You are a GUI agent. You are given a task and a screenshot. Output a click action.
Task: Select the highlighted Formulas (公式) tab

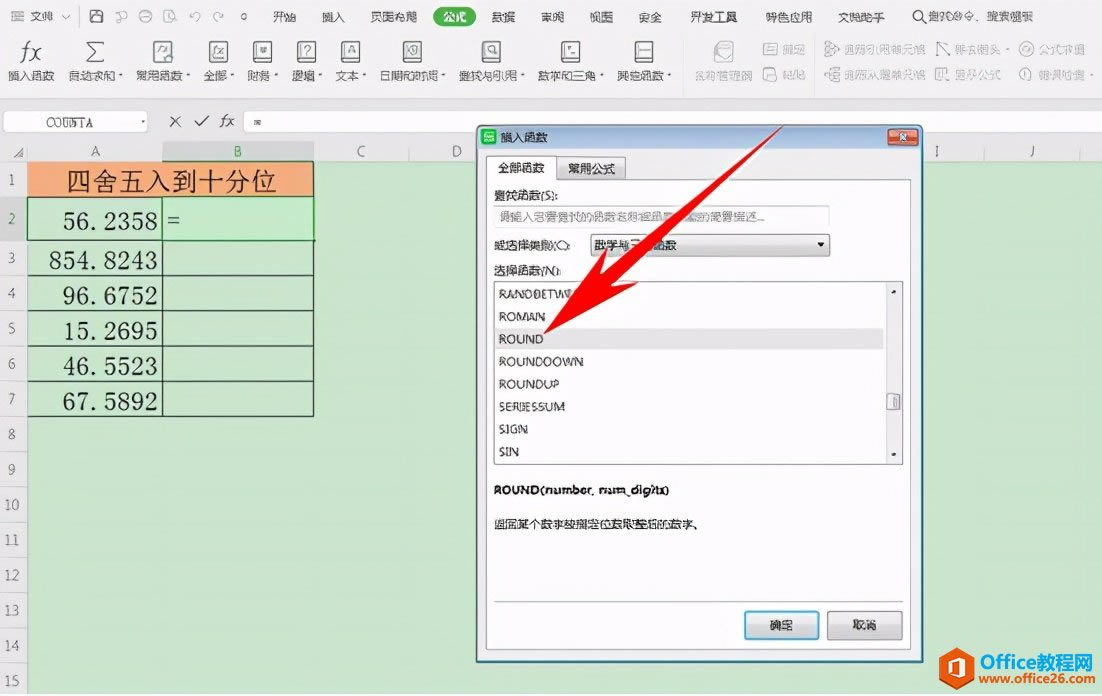click(x=454, y=17)
